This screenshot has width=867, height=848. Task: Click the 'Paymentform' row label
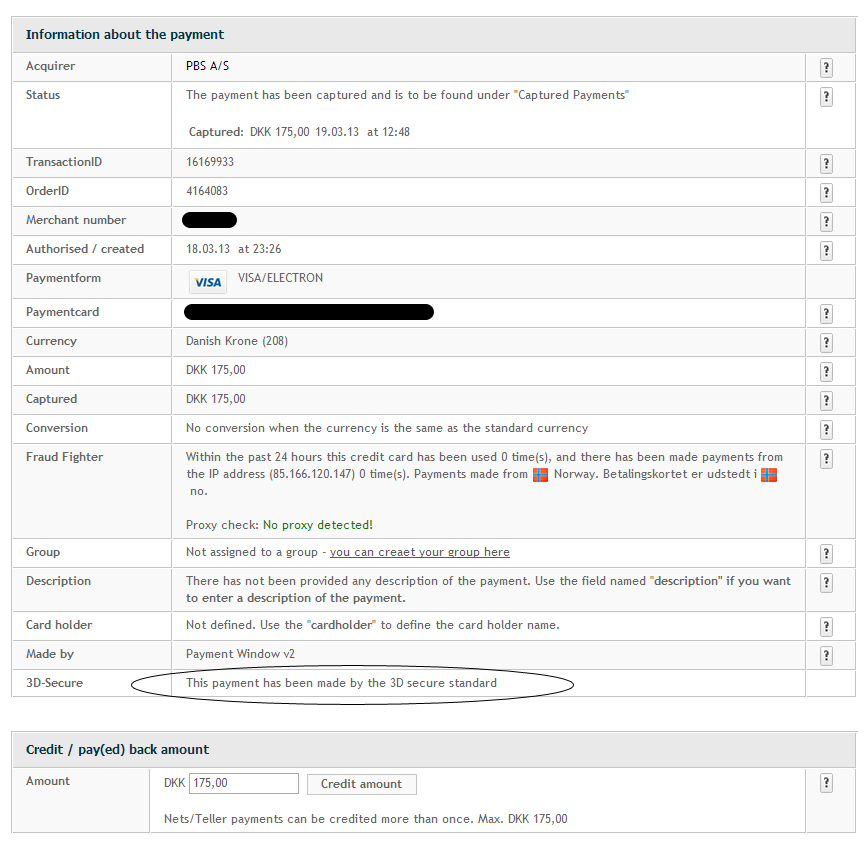(63, 278)
